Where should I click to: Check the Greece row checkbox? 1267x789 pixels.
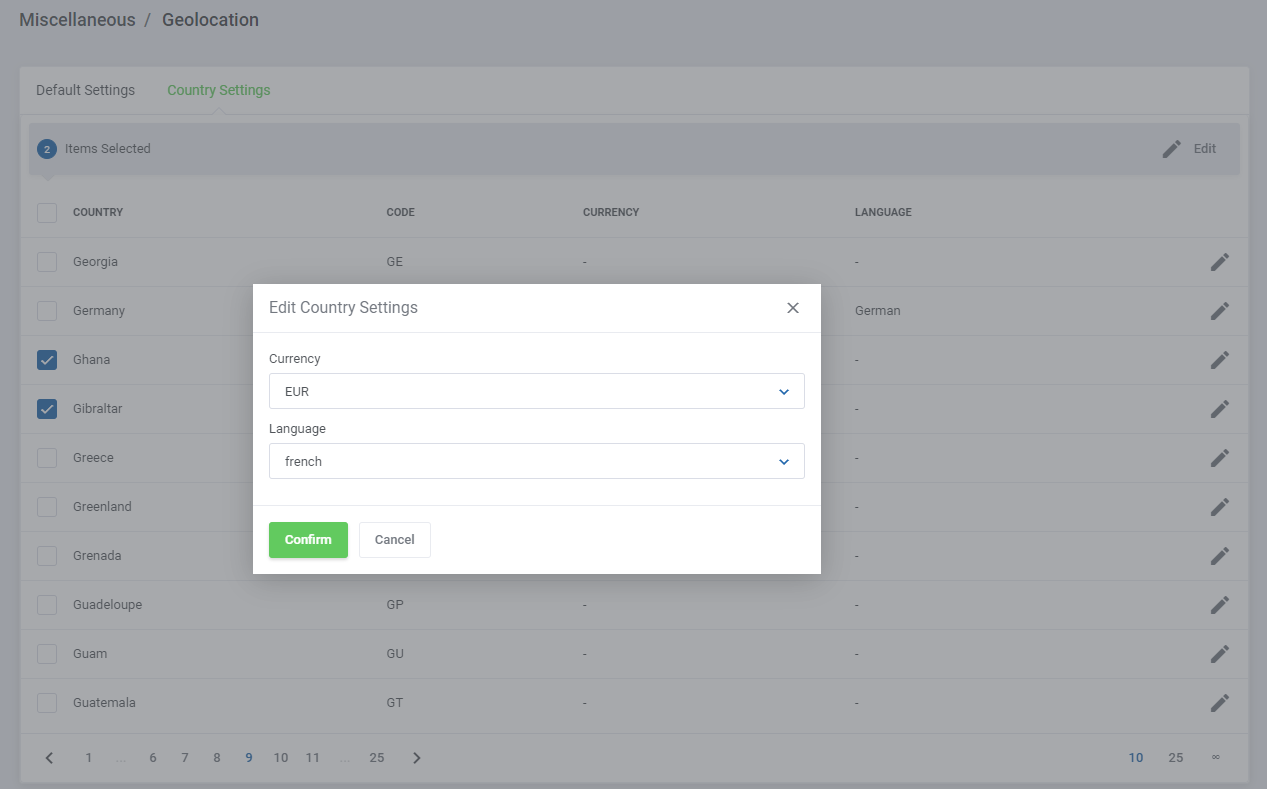47,458
